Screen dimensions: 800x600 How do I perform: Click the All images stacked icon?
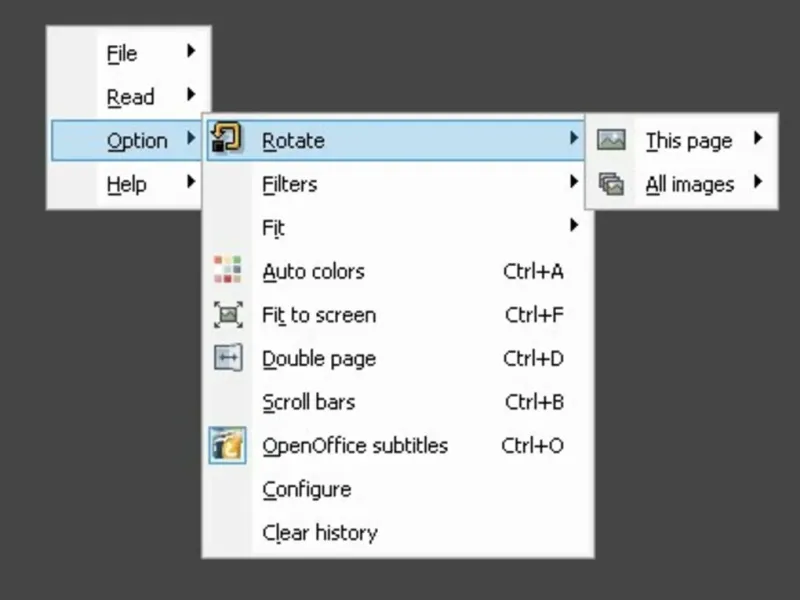click(x=611, y=184)
